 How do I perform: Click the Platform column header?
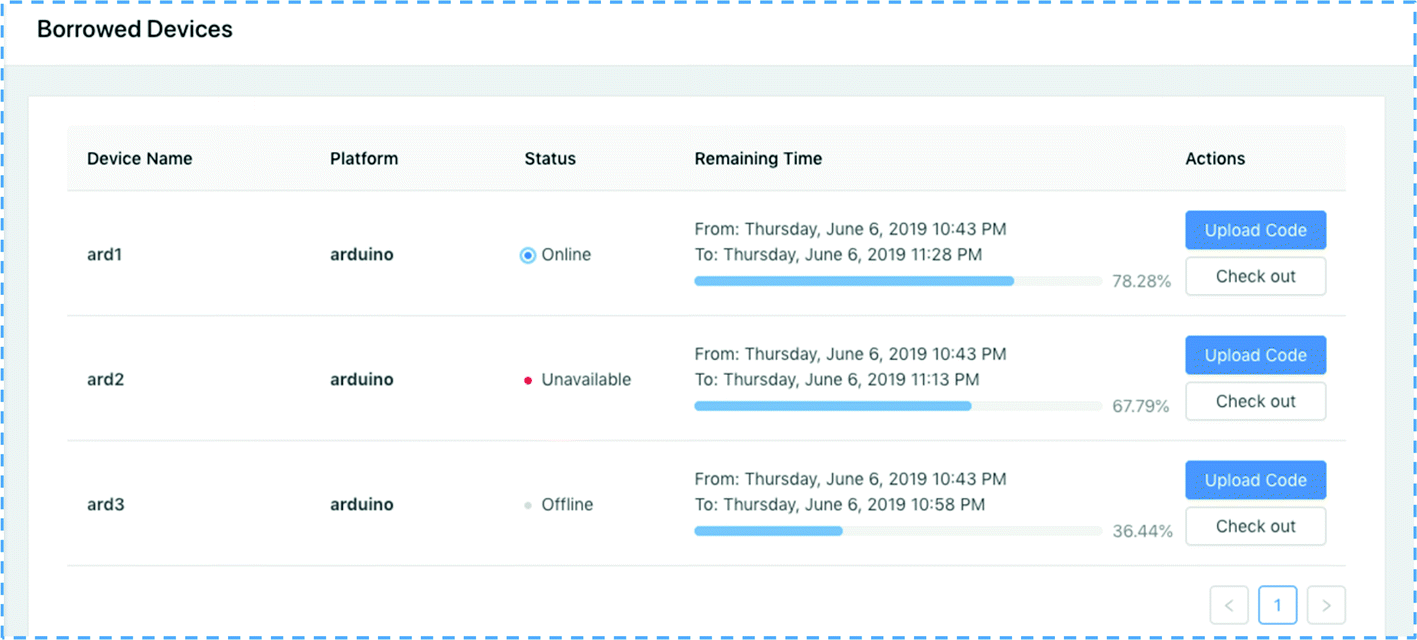point(364,158)
